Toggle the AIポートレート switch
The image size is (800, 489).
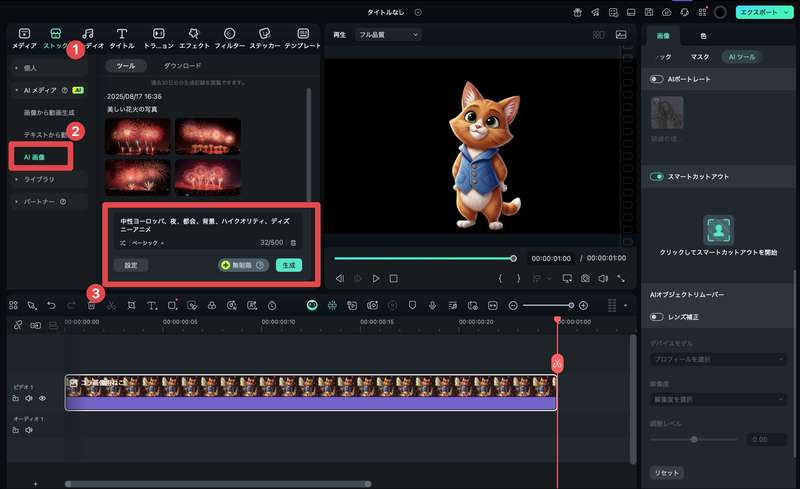coord(656,79)
